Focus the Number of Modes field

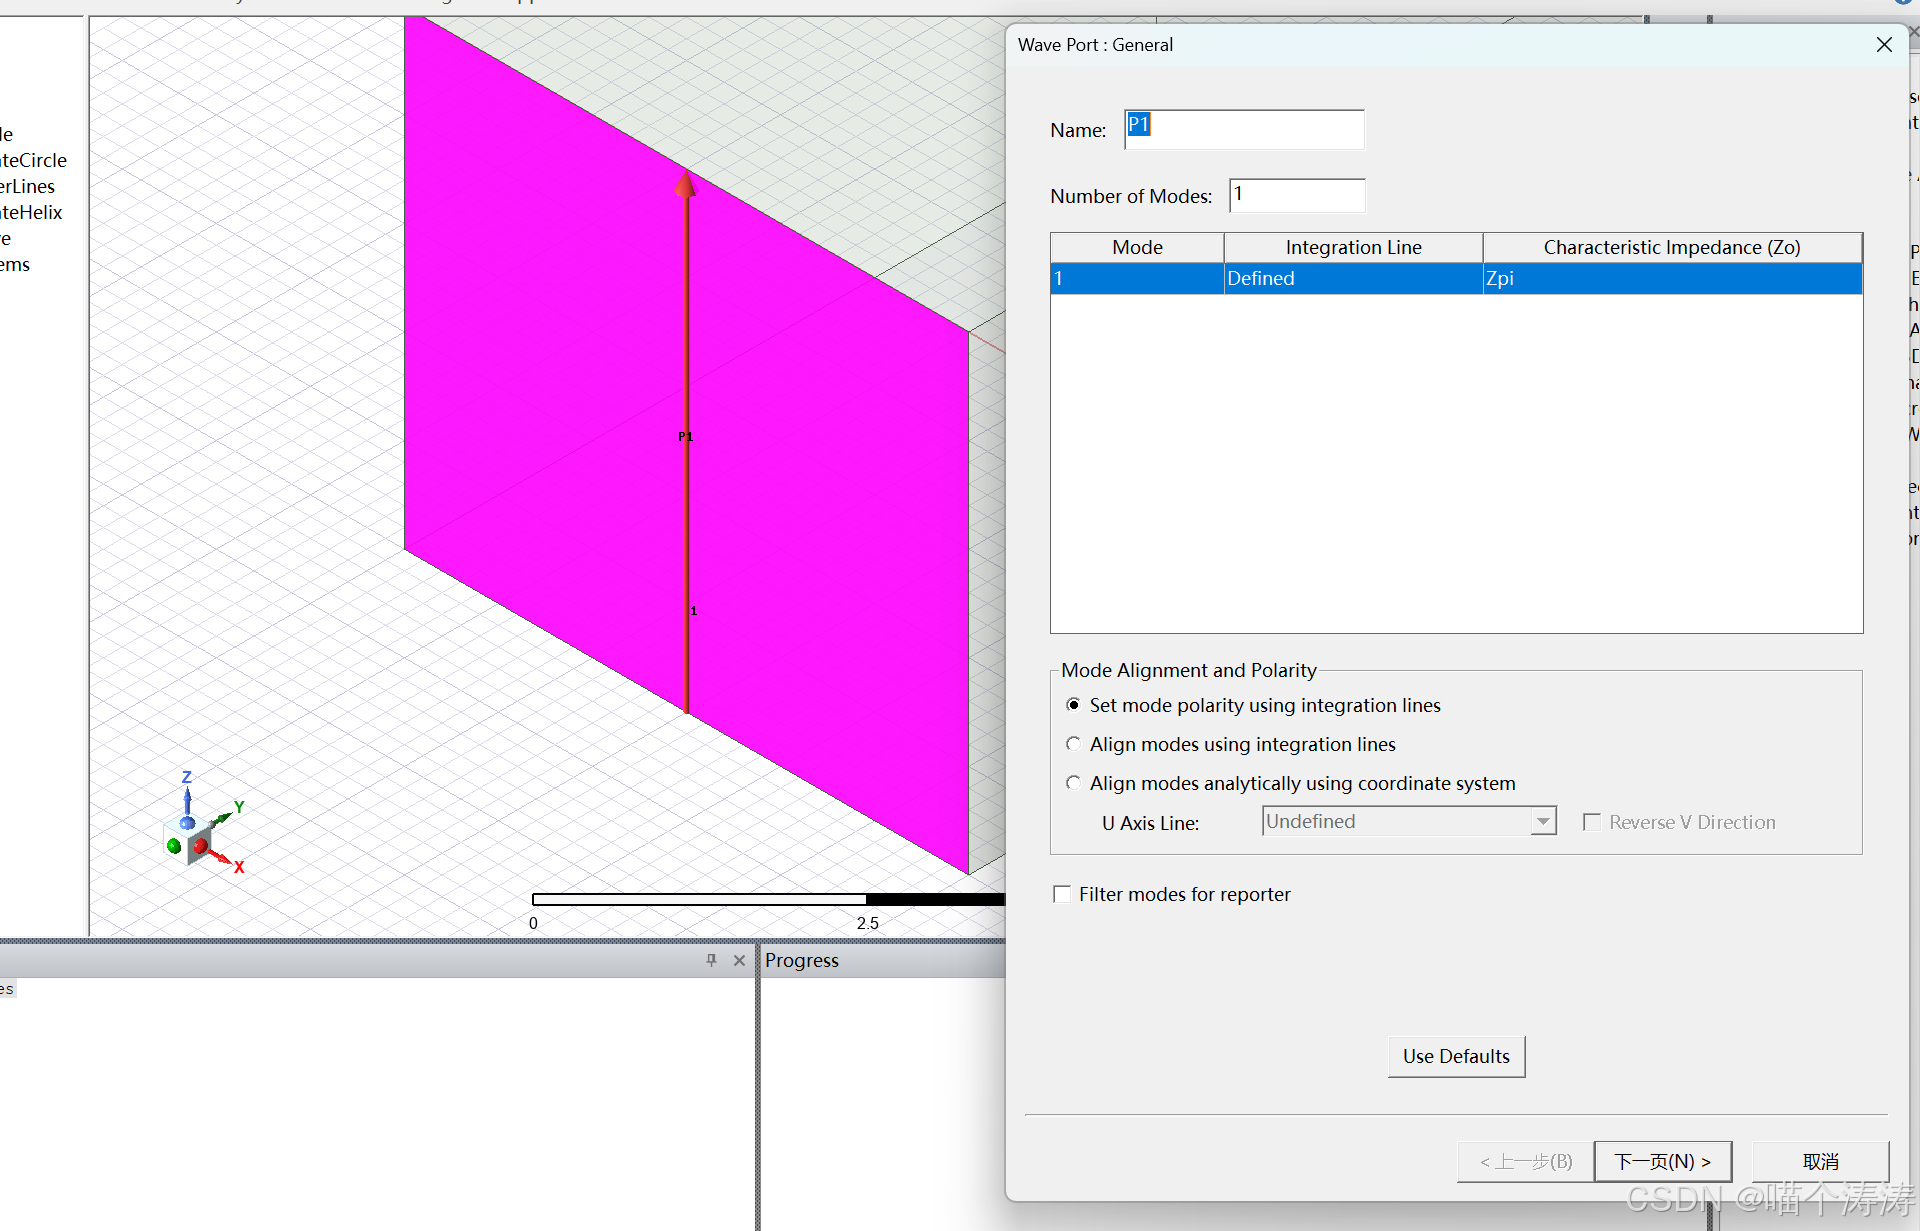1297,195
